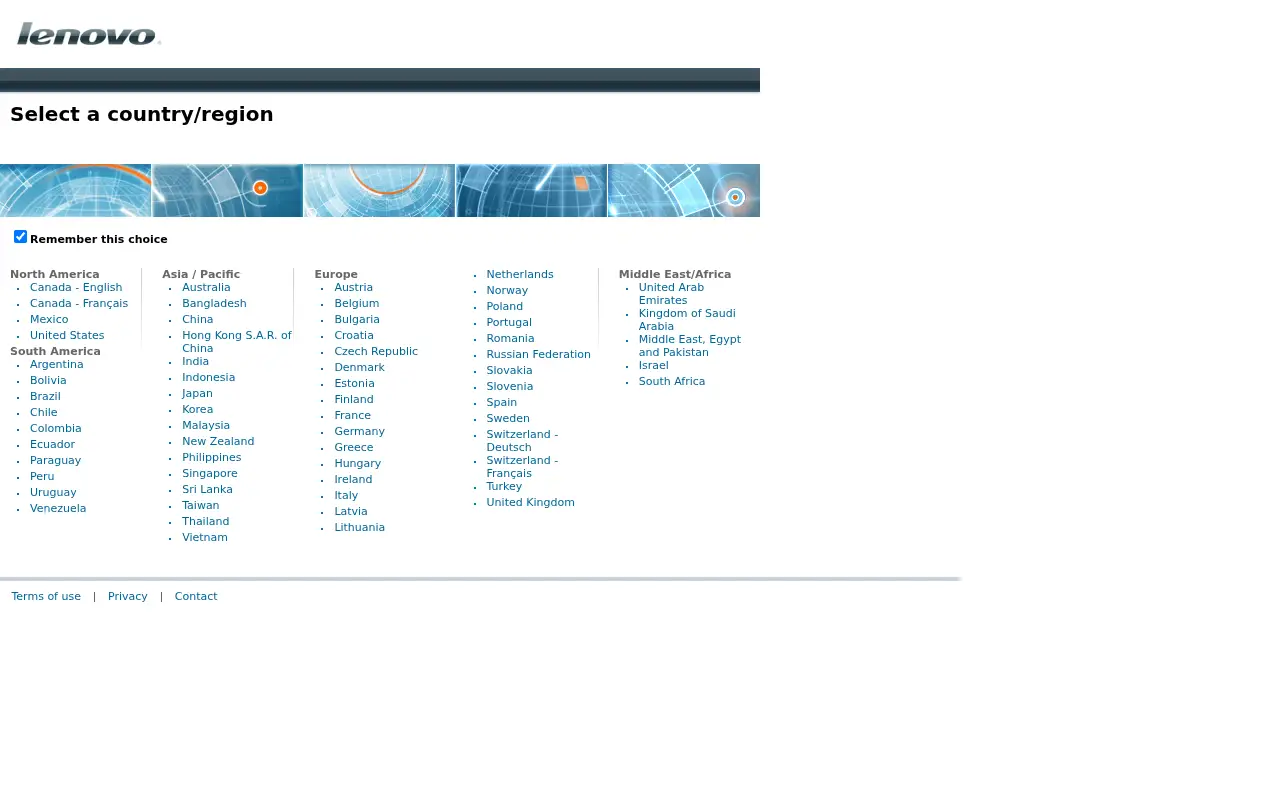Choose Mexico from North America

[x=49, y=320]
